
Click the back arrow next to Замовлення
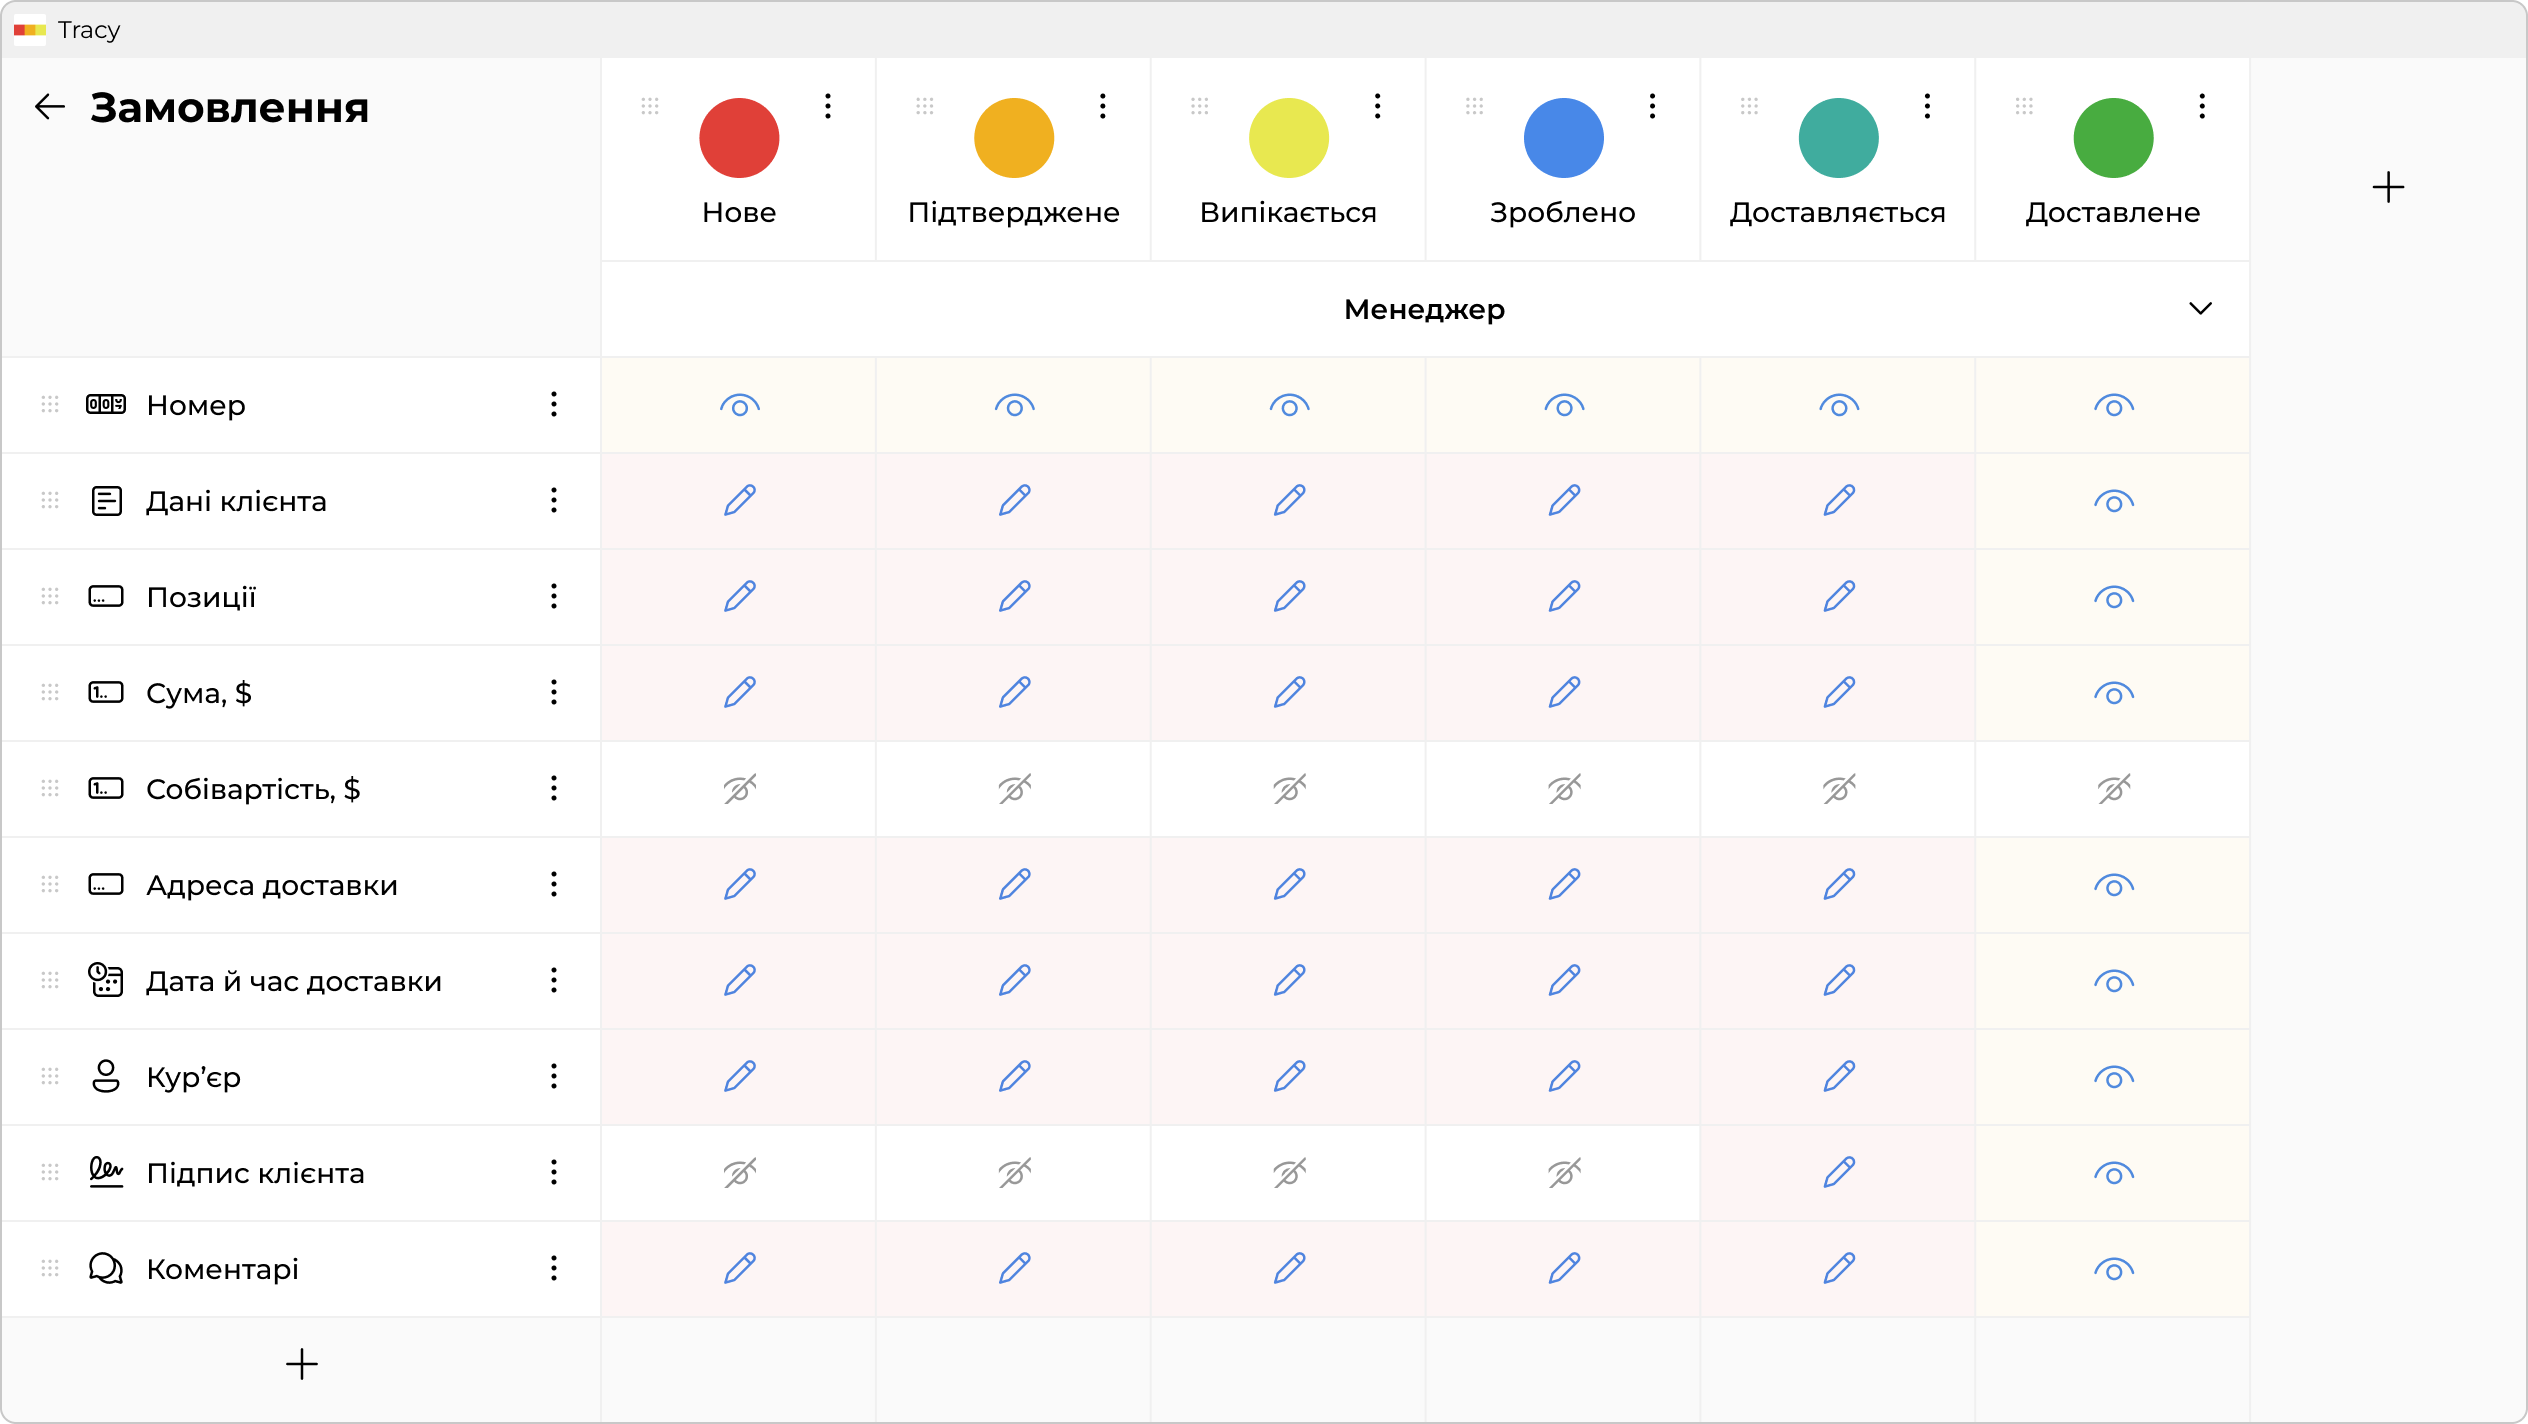pyautogui.click(x=49, y=107)
